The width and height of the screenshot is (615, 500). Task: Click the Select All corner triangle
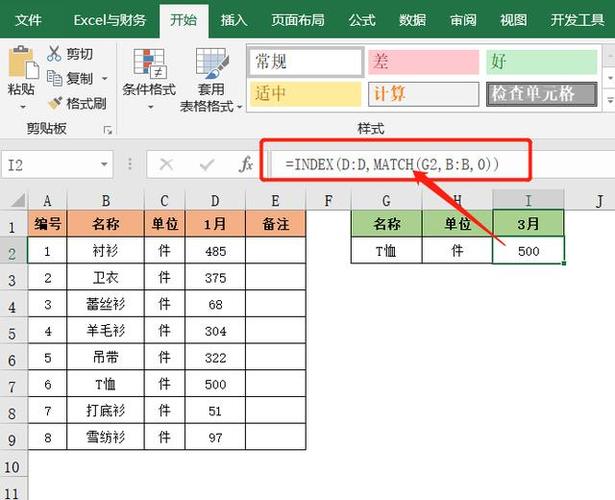click(18, 200)
